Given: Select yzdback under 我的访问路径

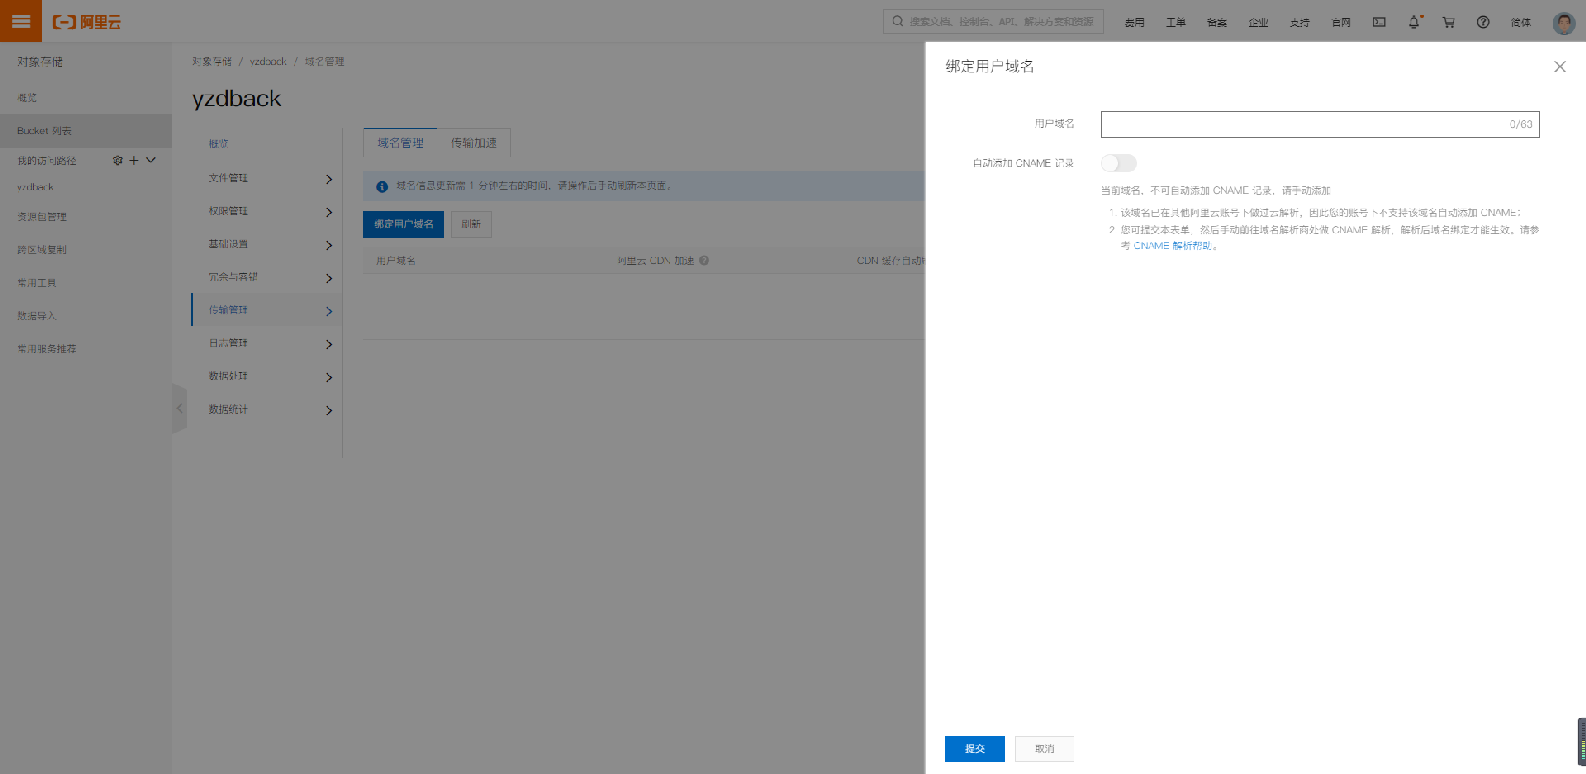Looking at the screenshot, I should [35, 187].
